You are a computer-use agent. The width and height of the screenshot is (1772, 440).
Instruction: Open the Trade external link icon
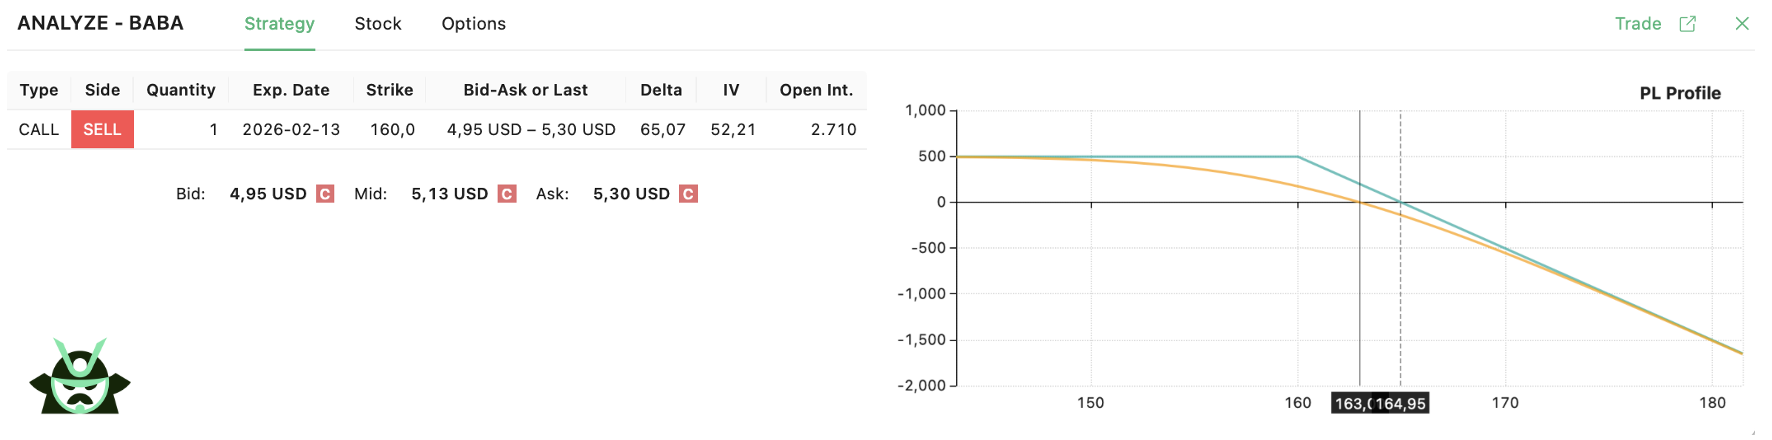coord(1688,24)
